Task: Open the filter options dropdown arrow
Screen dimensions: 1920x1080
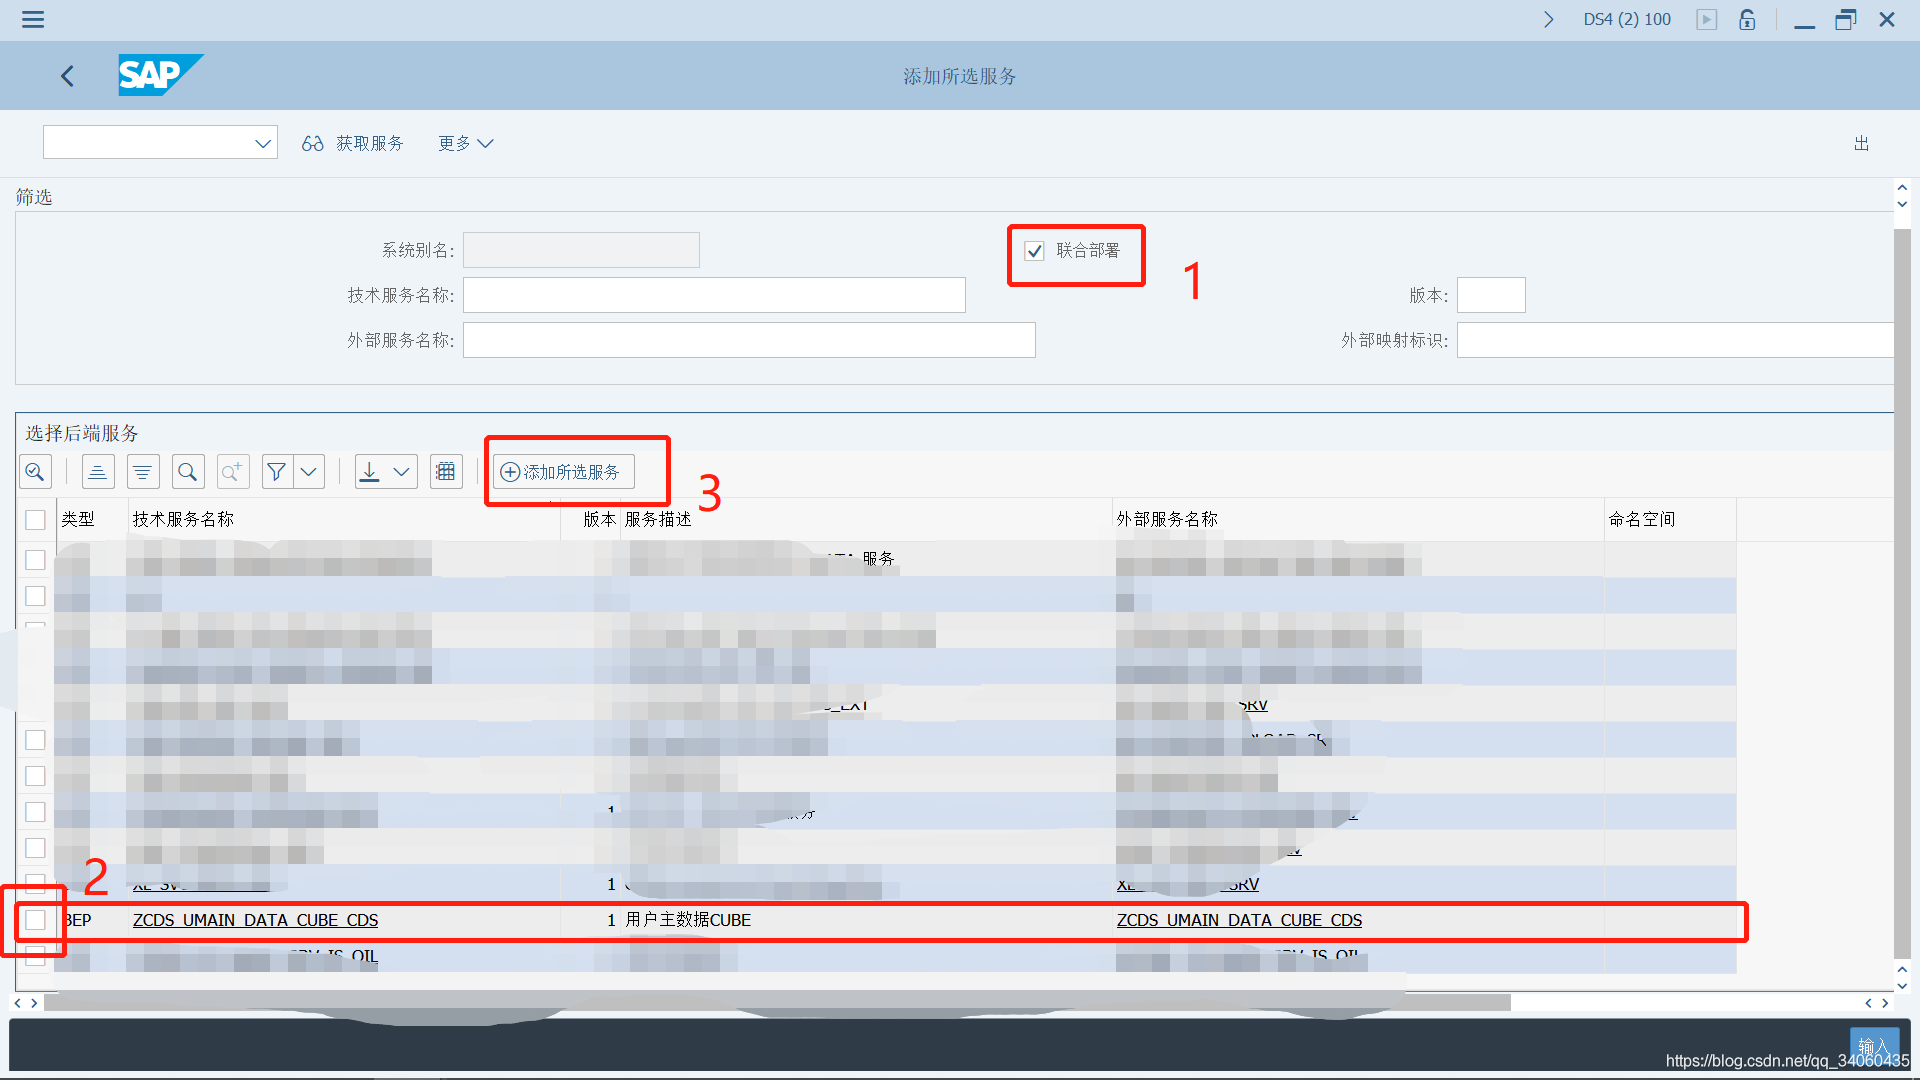Action: 309,472
